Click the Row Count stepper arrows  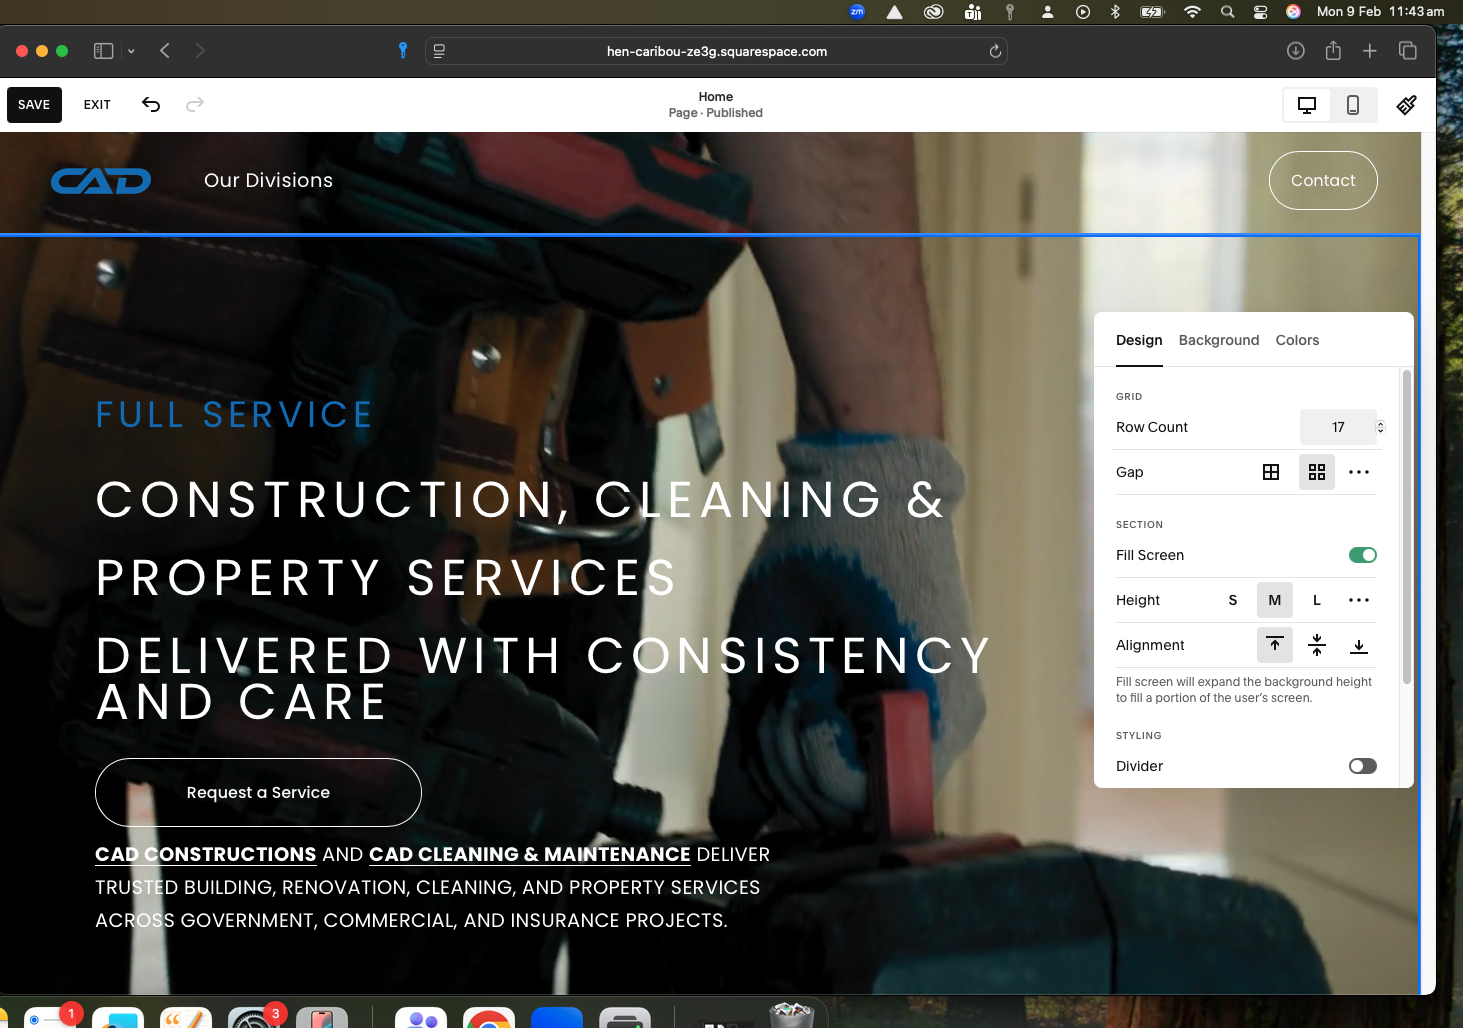coord(1381,427)
